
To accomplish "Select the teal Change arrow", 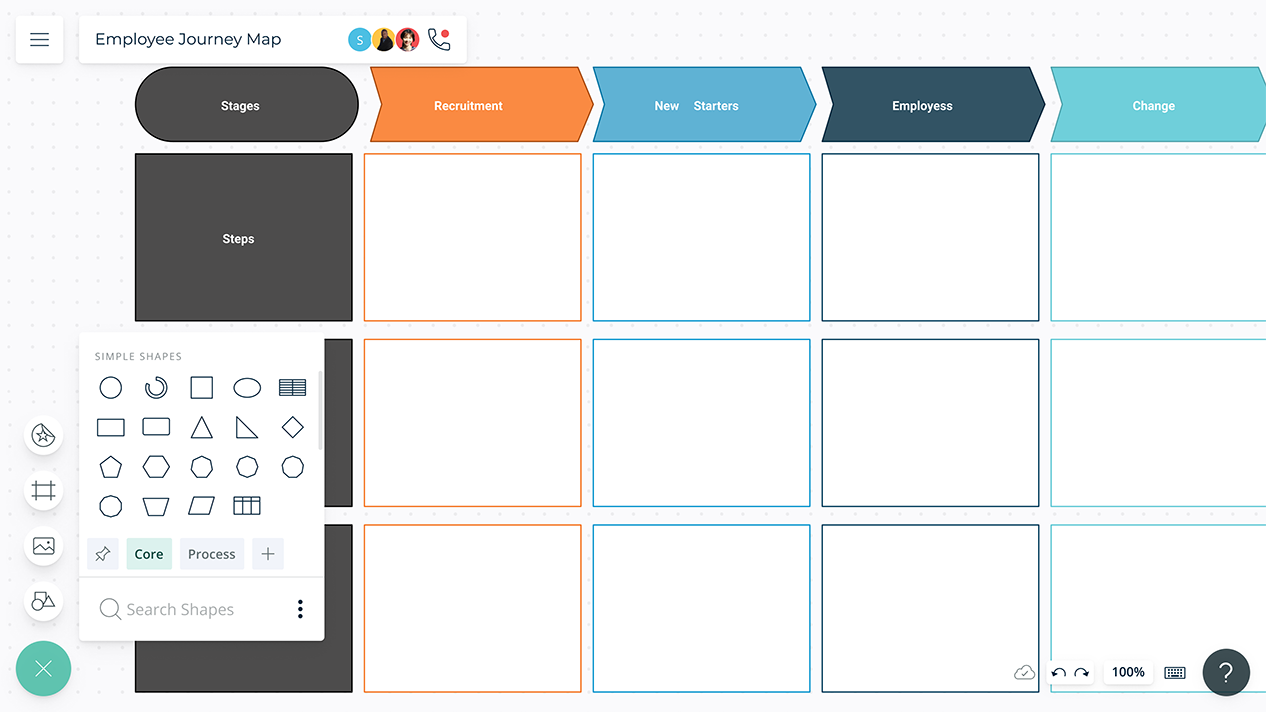I will 1158,105.
